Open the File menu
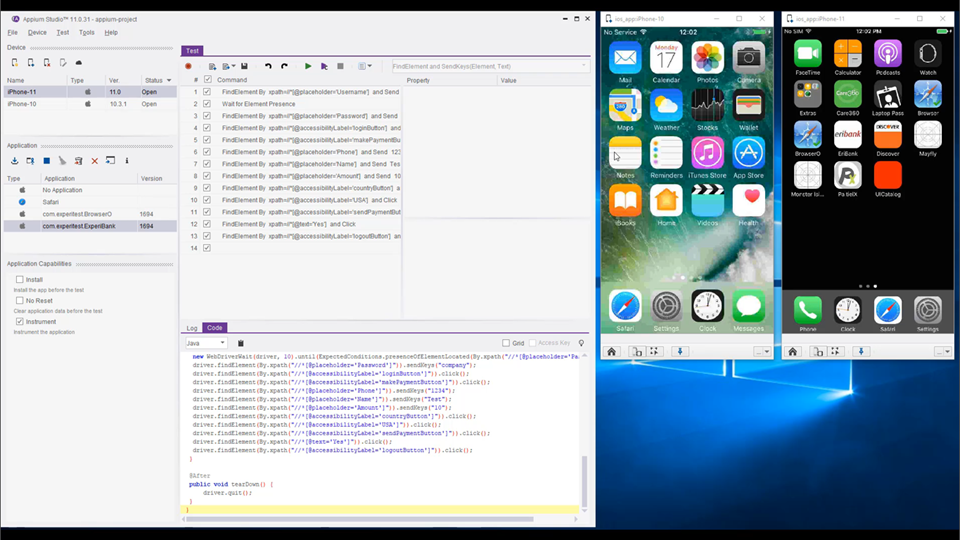 click(x=12, y=32)
